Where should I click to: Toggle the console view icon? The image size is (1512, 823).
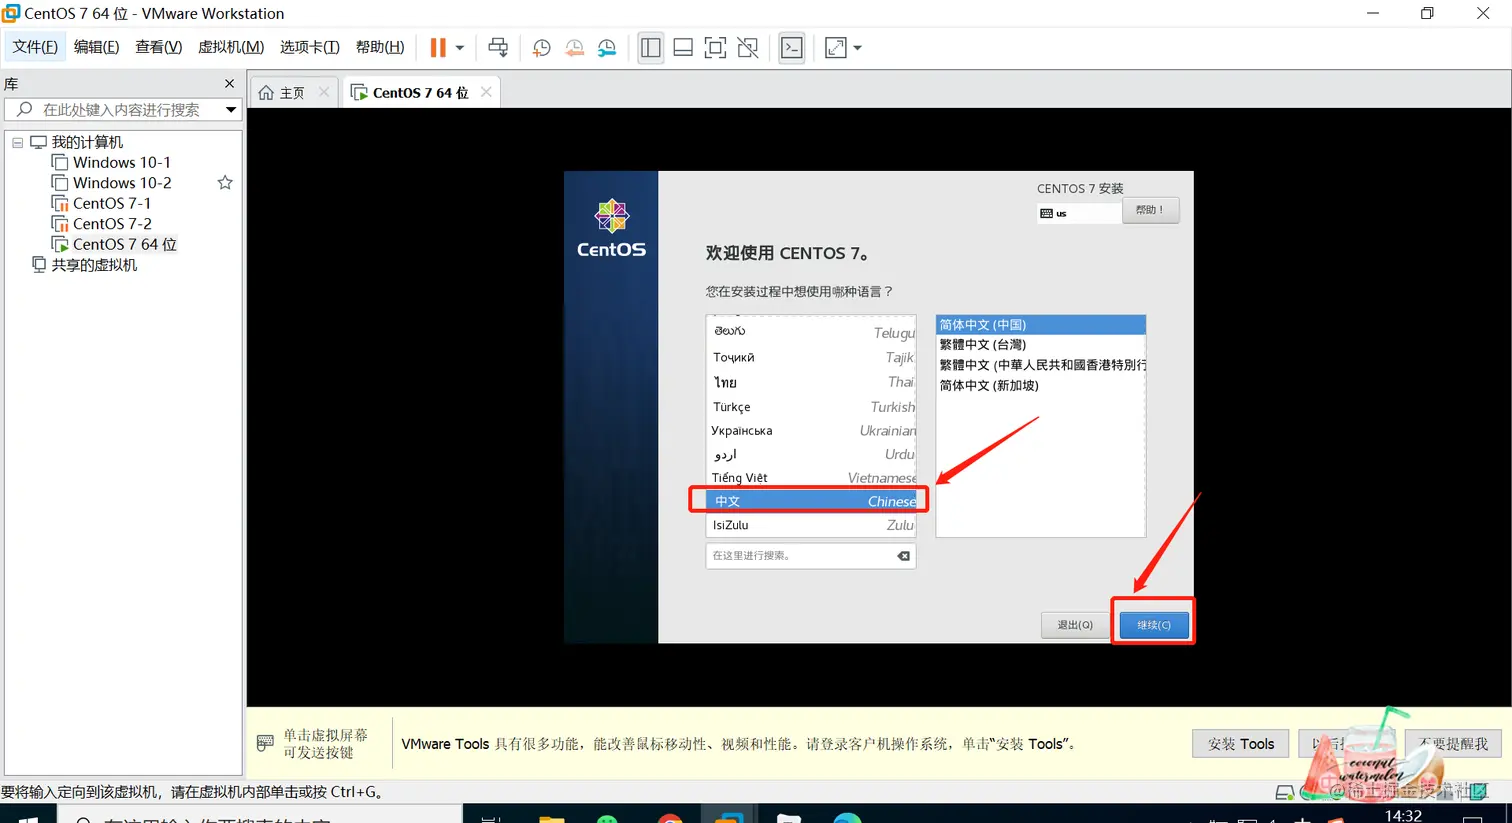point(792,47)
